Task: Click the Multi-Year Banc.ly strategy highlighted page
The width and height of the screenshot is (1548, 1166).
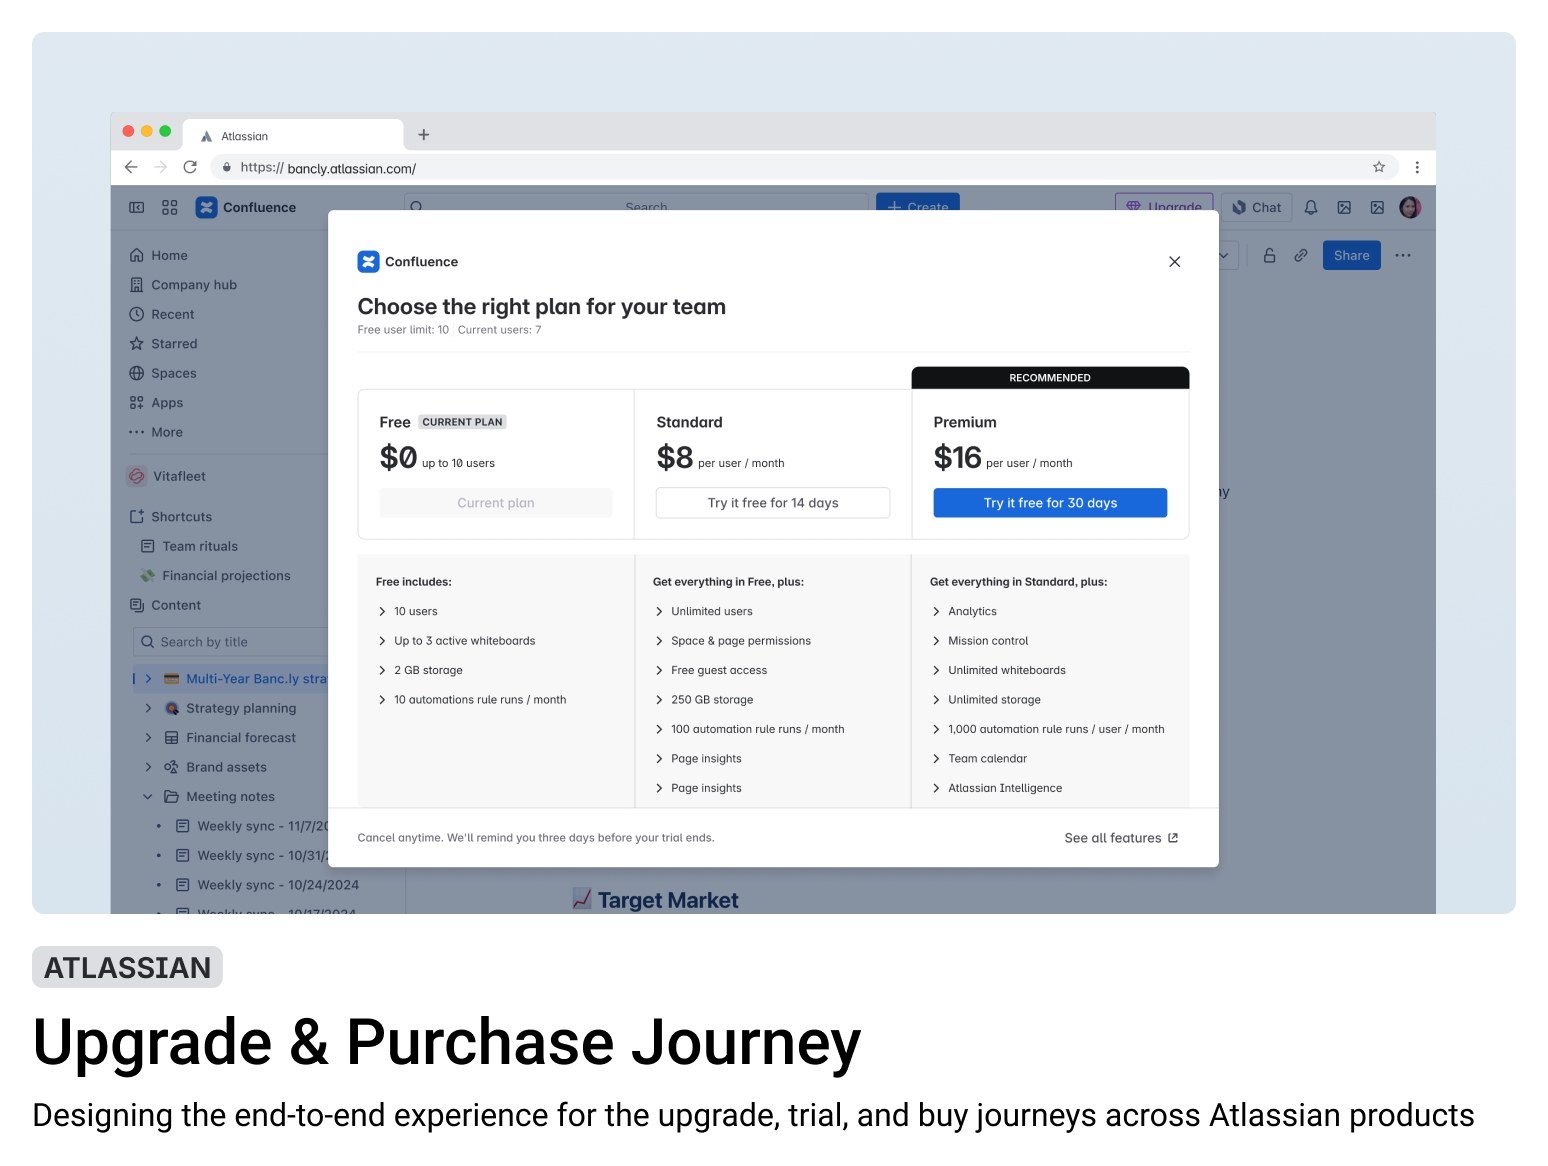Action: pos(255,678)
